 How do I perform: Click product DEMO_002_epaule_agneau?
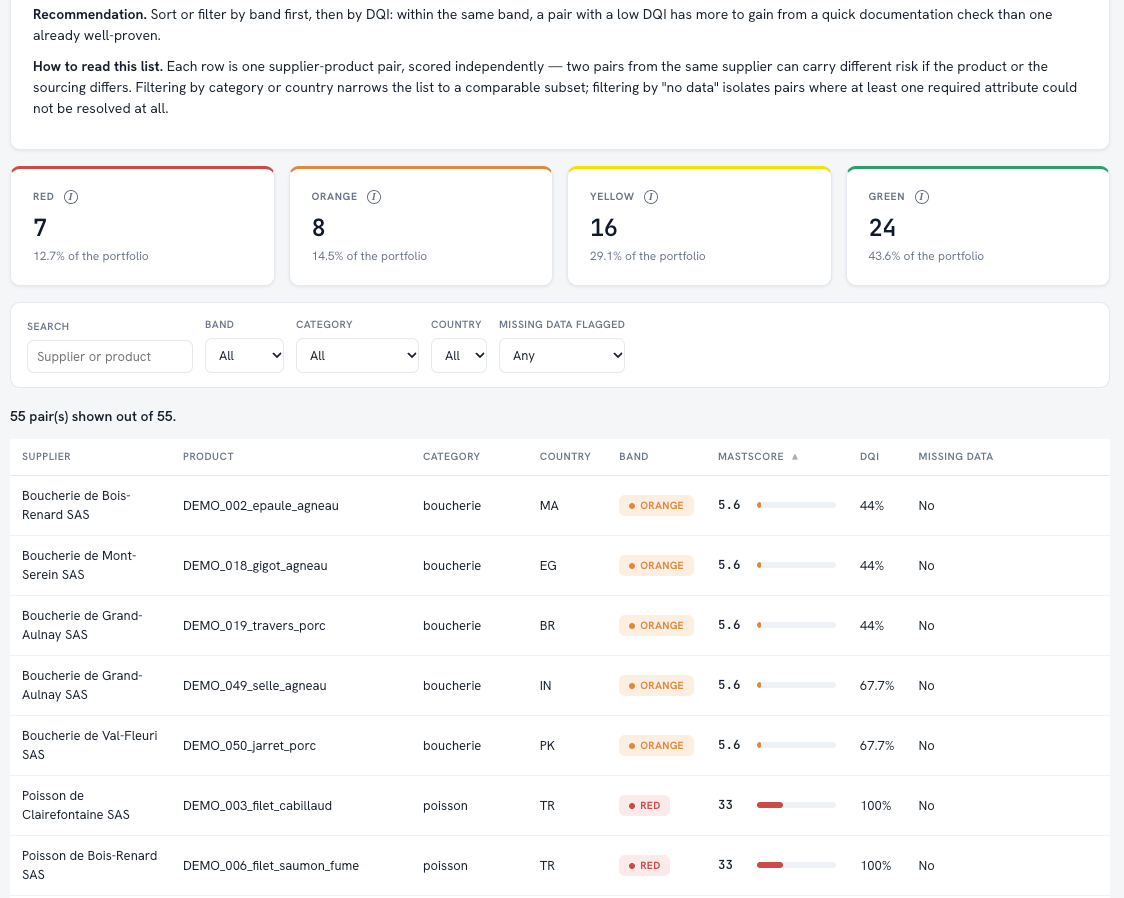pos(261,506)
